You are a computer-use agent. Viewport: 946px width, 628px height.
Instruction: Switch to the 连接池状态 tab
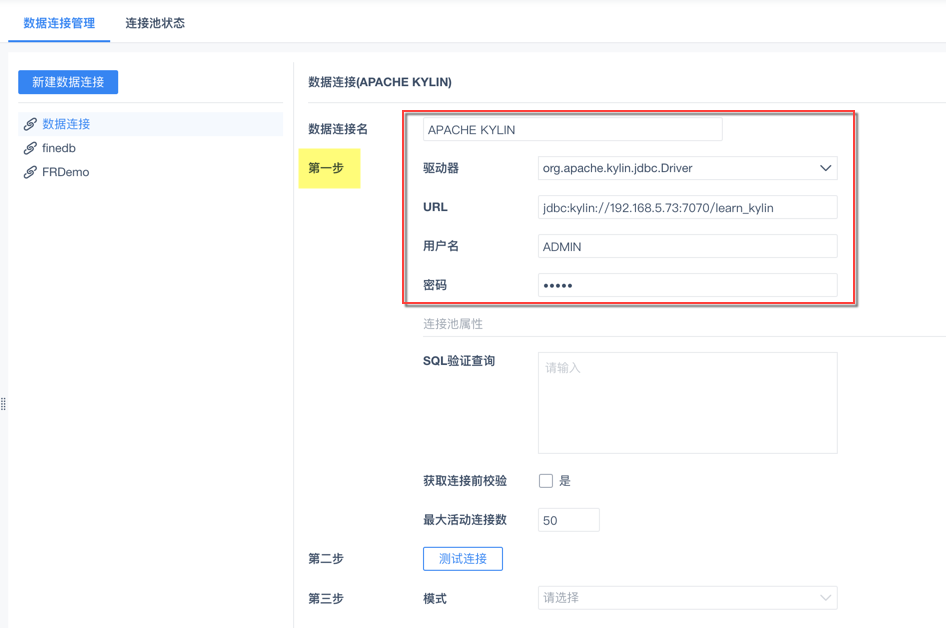pos(155,23)
